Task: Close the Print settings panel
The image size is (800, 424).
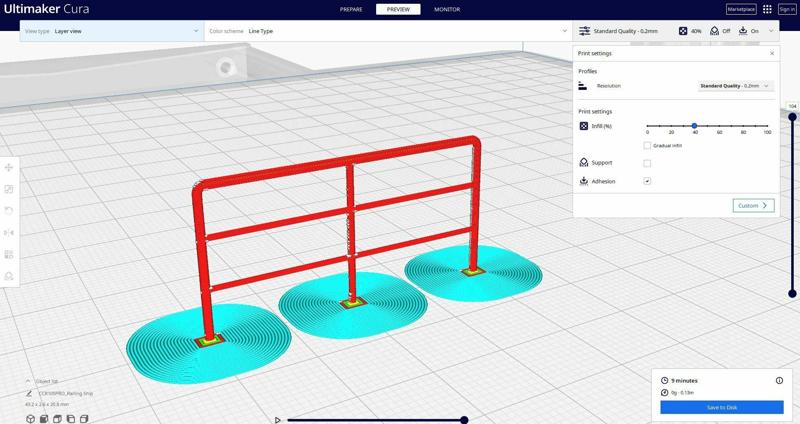Action: [x=772, y=54]
